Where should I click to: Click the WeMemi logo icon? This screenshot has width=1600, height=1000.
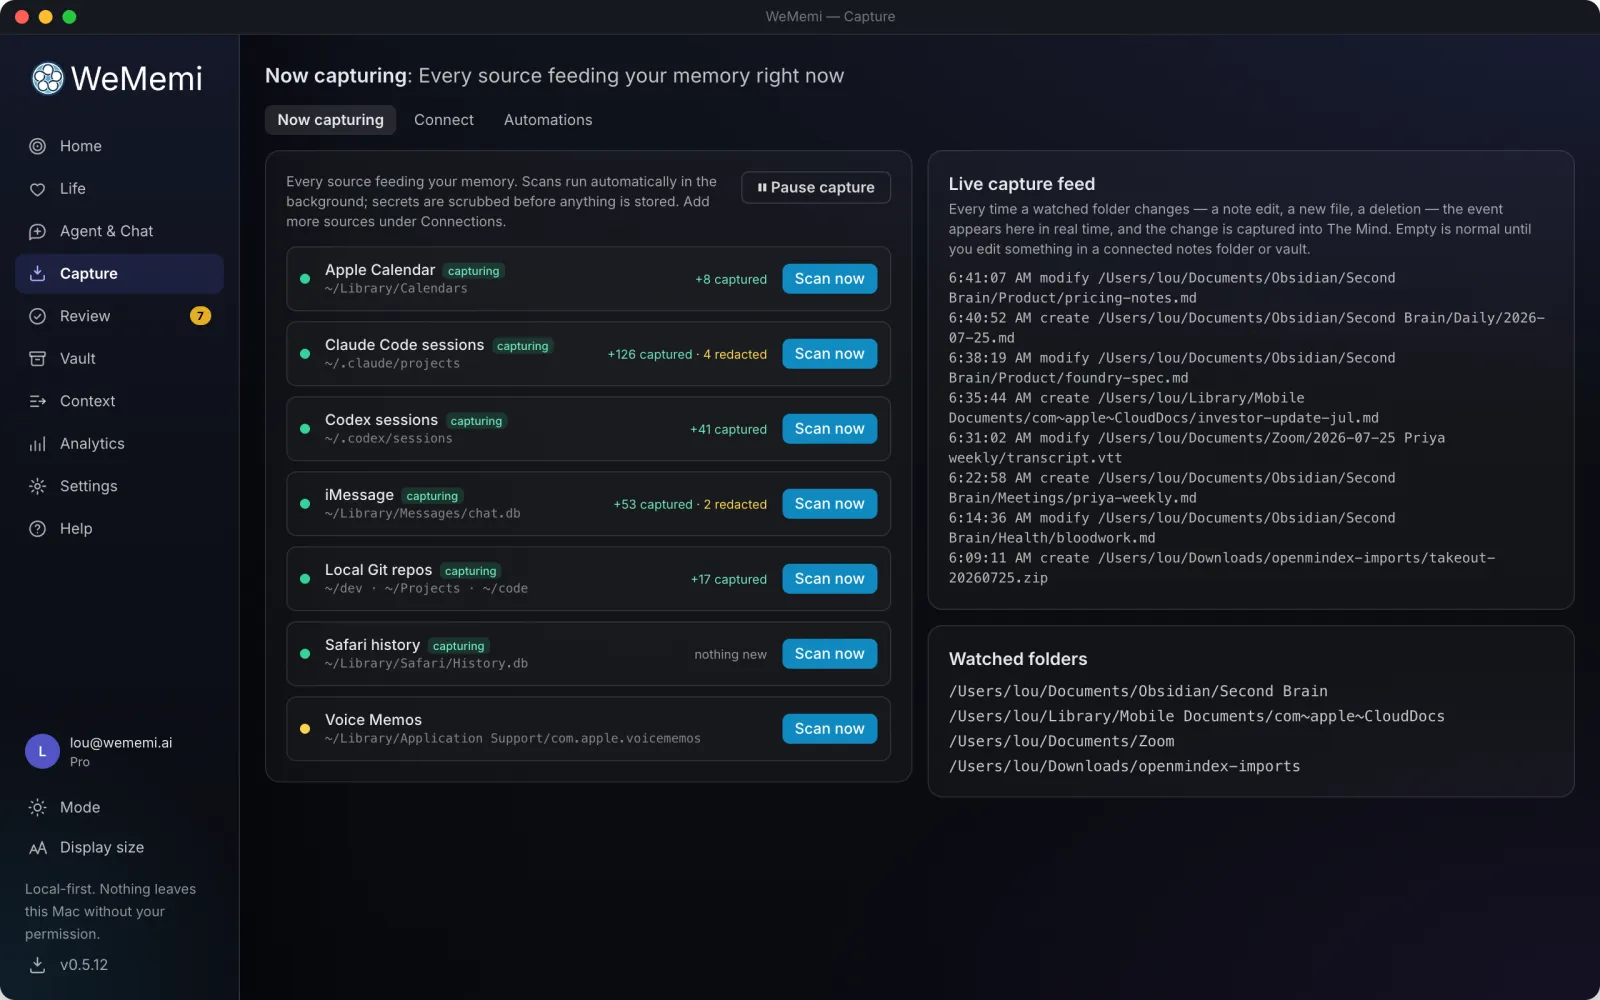(x=47, y=78)
